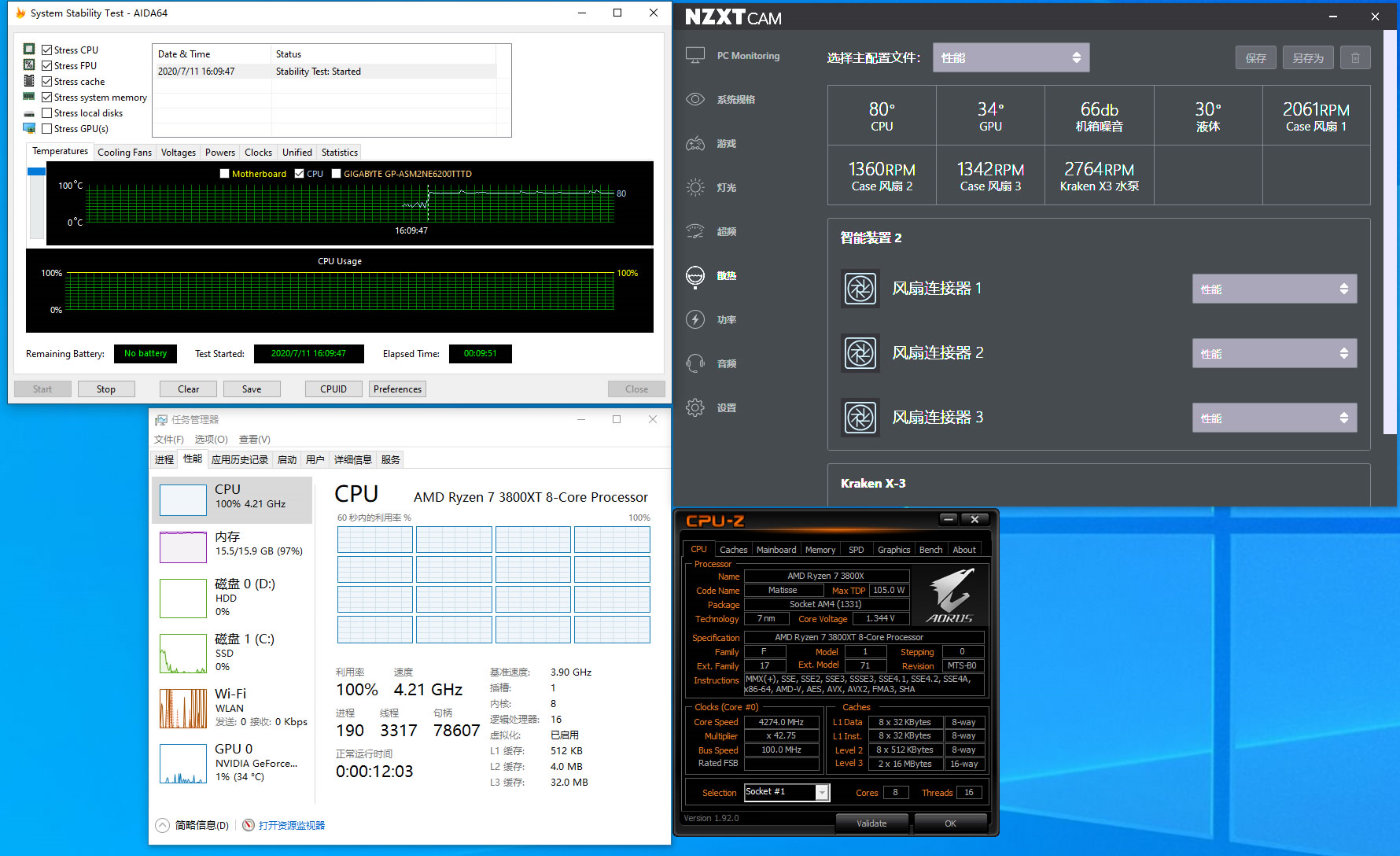Stop the AIDA64 stability test
The height and width of the screenshot is (856, 1400).
point(105,389)
